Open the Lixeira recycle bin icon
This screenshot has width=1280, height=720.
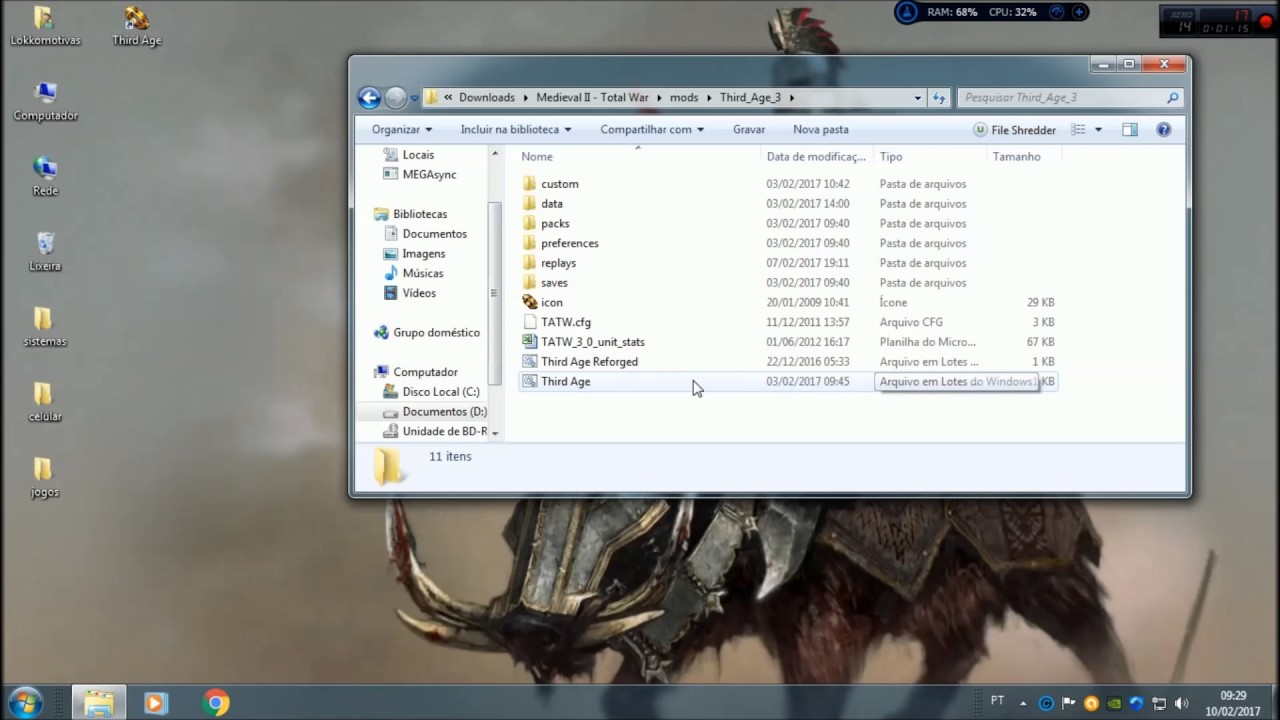coord(45,252)
